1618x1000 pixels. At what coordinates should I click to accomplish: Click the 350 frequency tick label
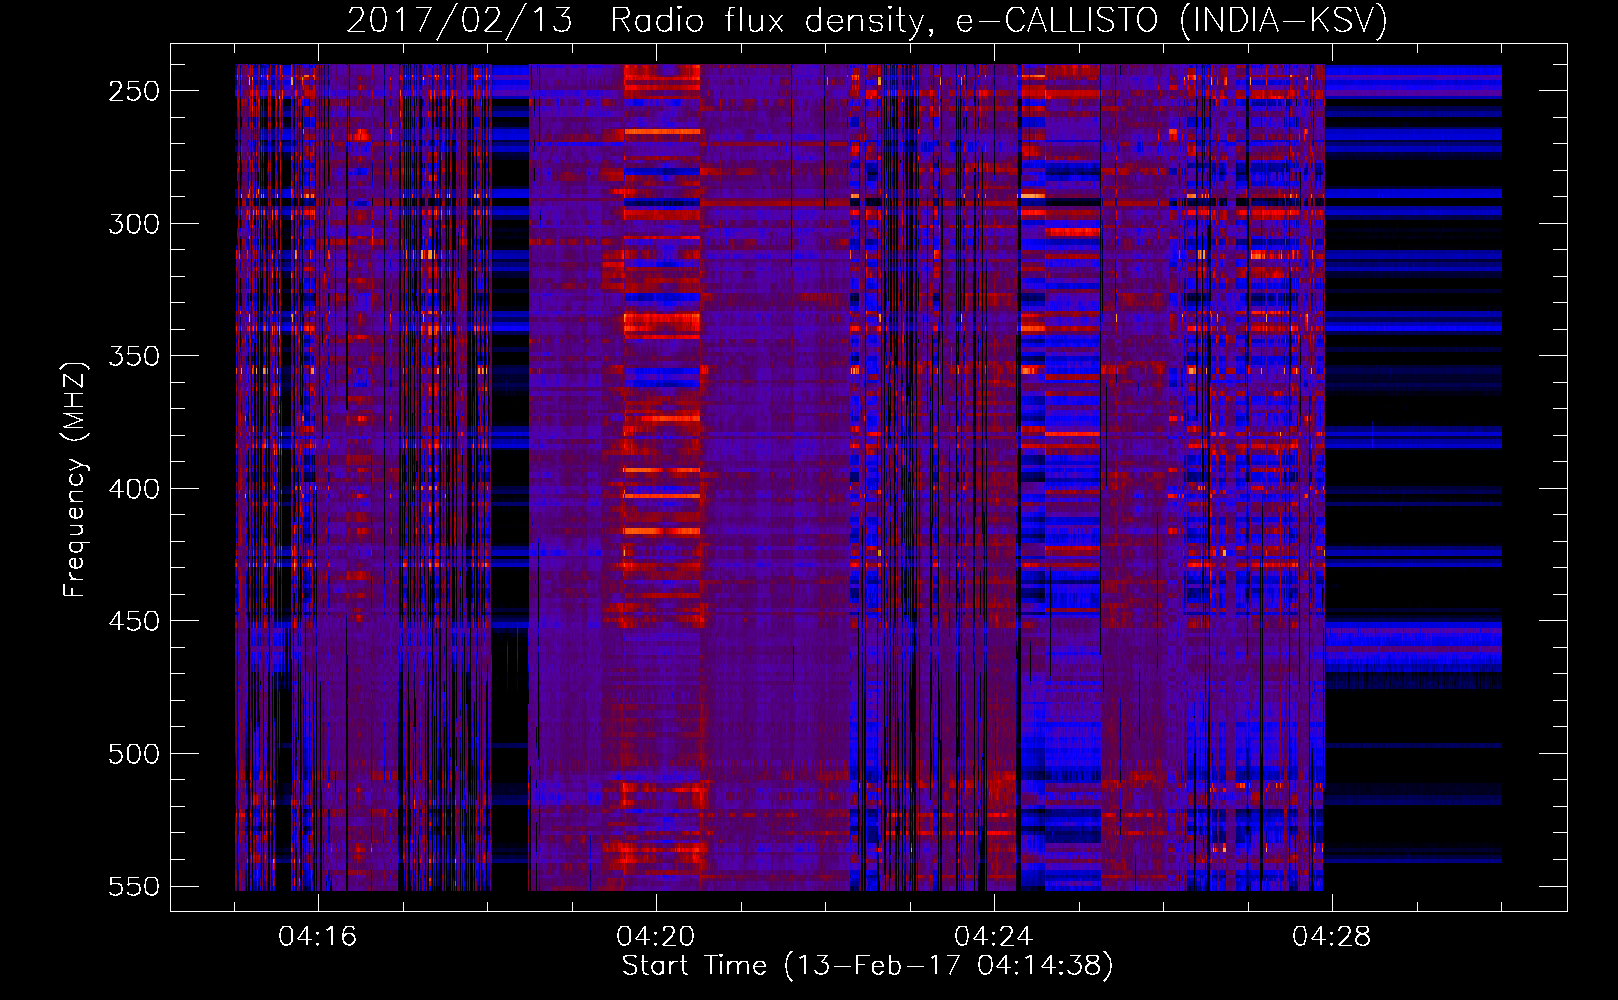coord(134,356)
